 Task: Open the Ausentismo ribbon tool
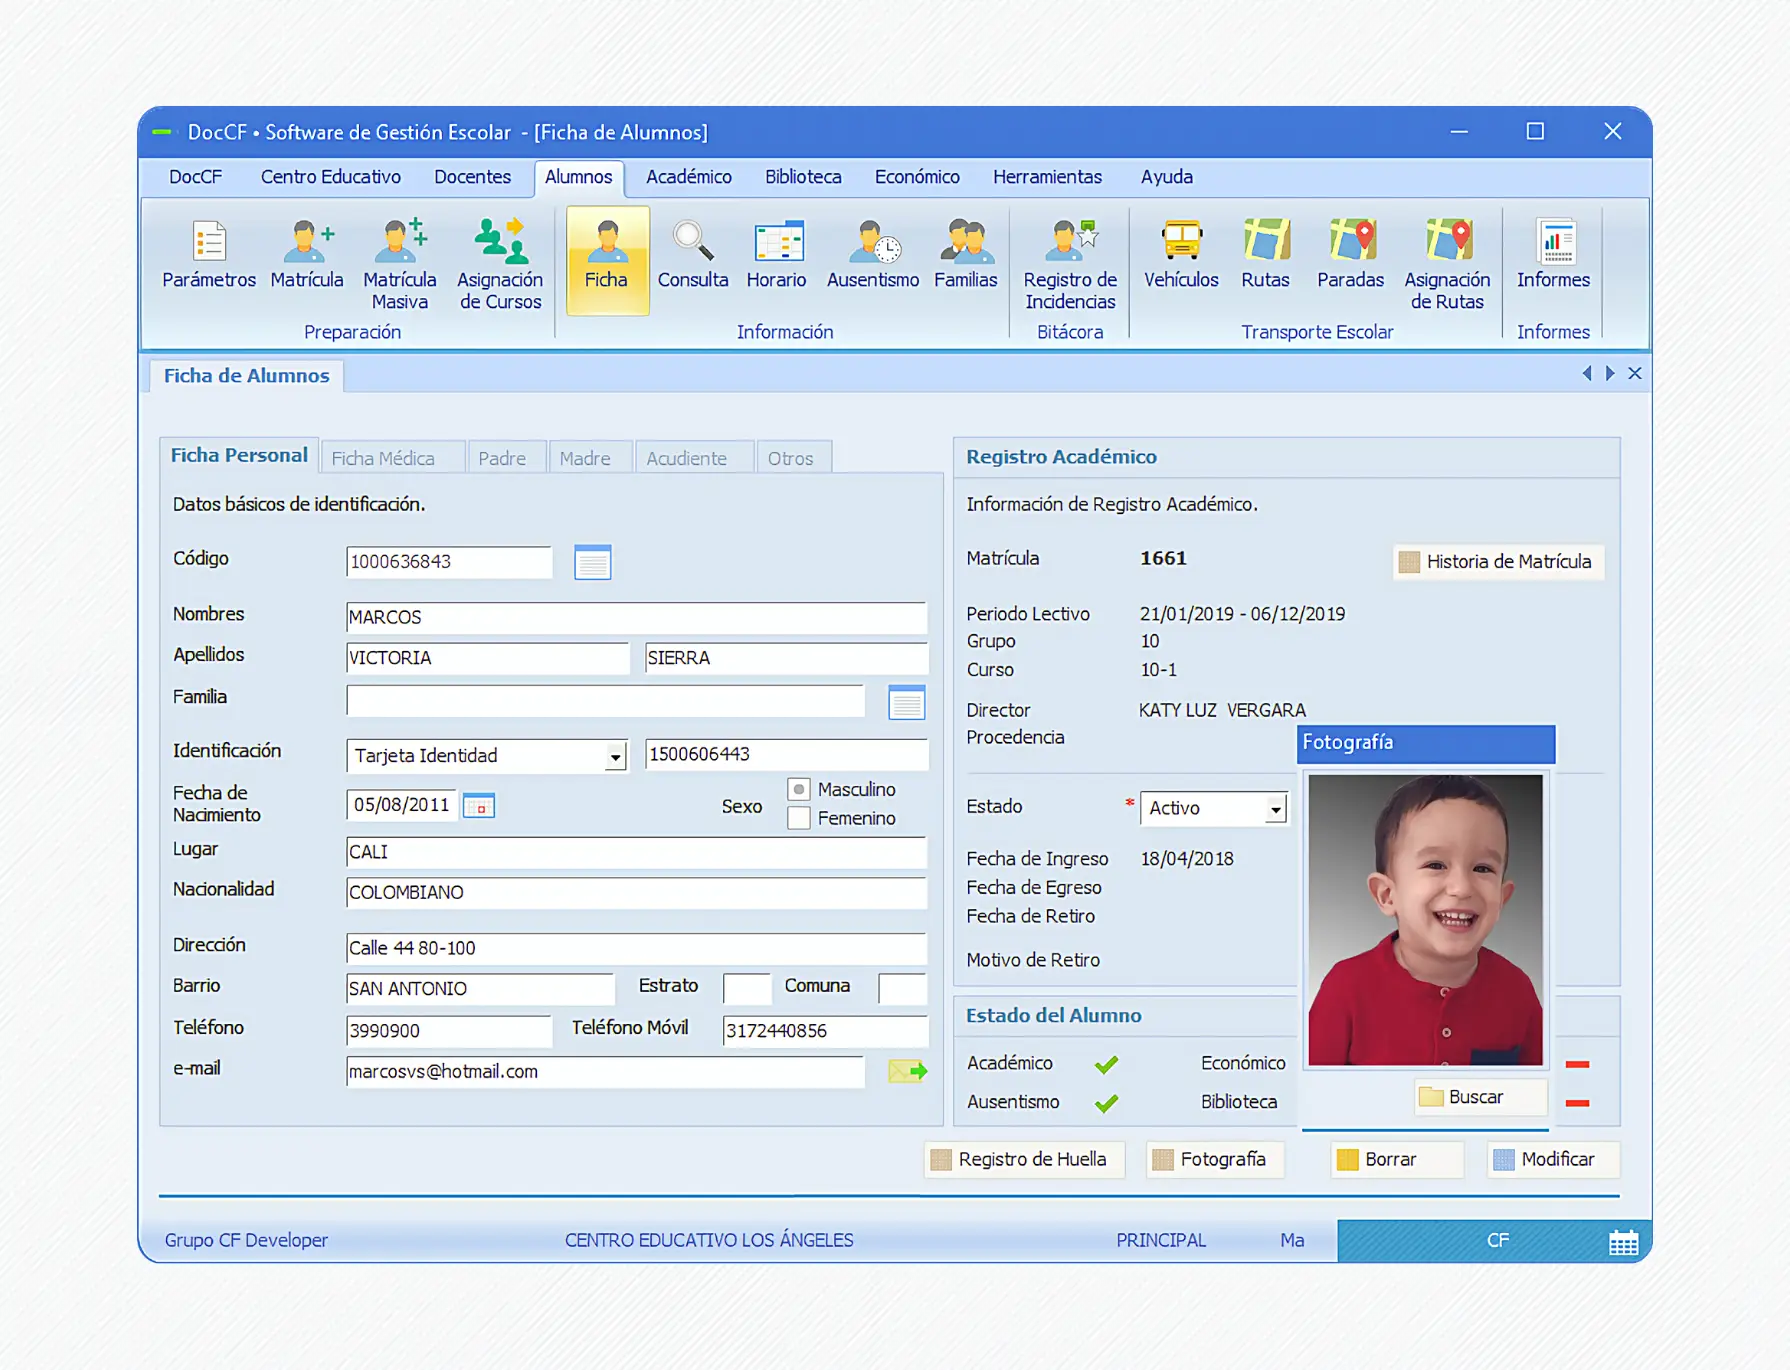(x=872, y=256)
